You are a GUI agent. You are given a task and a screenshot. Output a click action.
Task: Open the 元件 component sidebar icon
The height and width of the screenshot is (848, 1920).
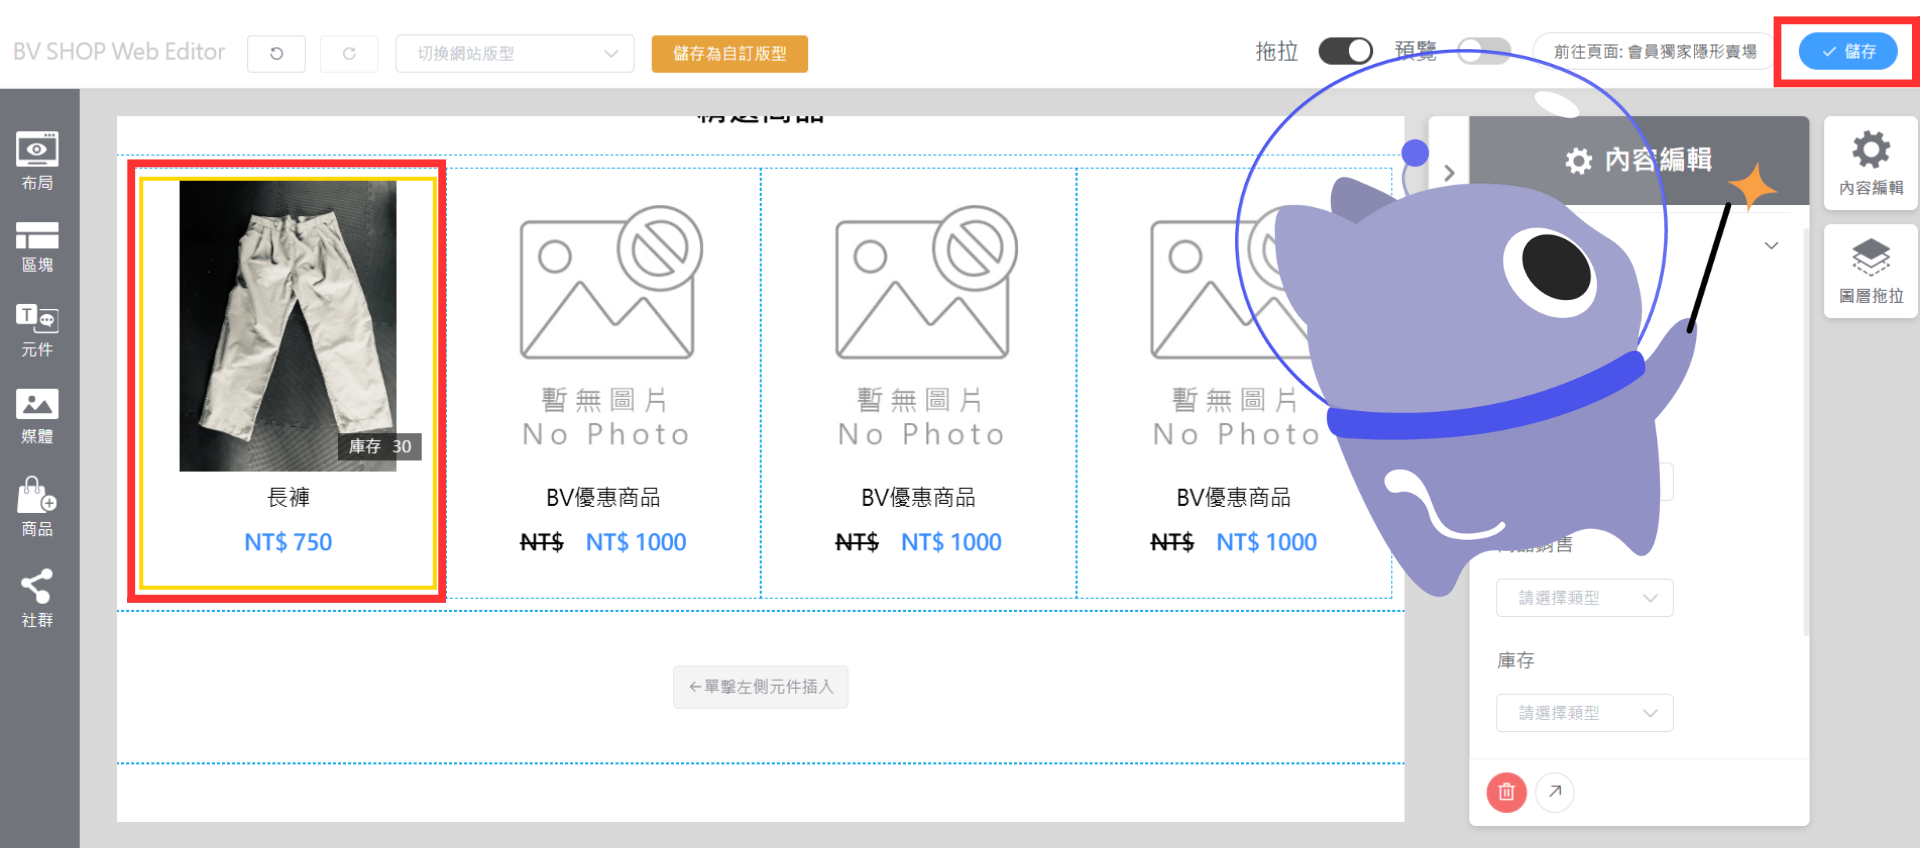[37, 330]
